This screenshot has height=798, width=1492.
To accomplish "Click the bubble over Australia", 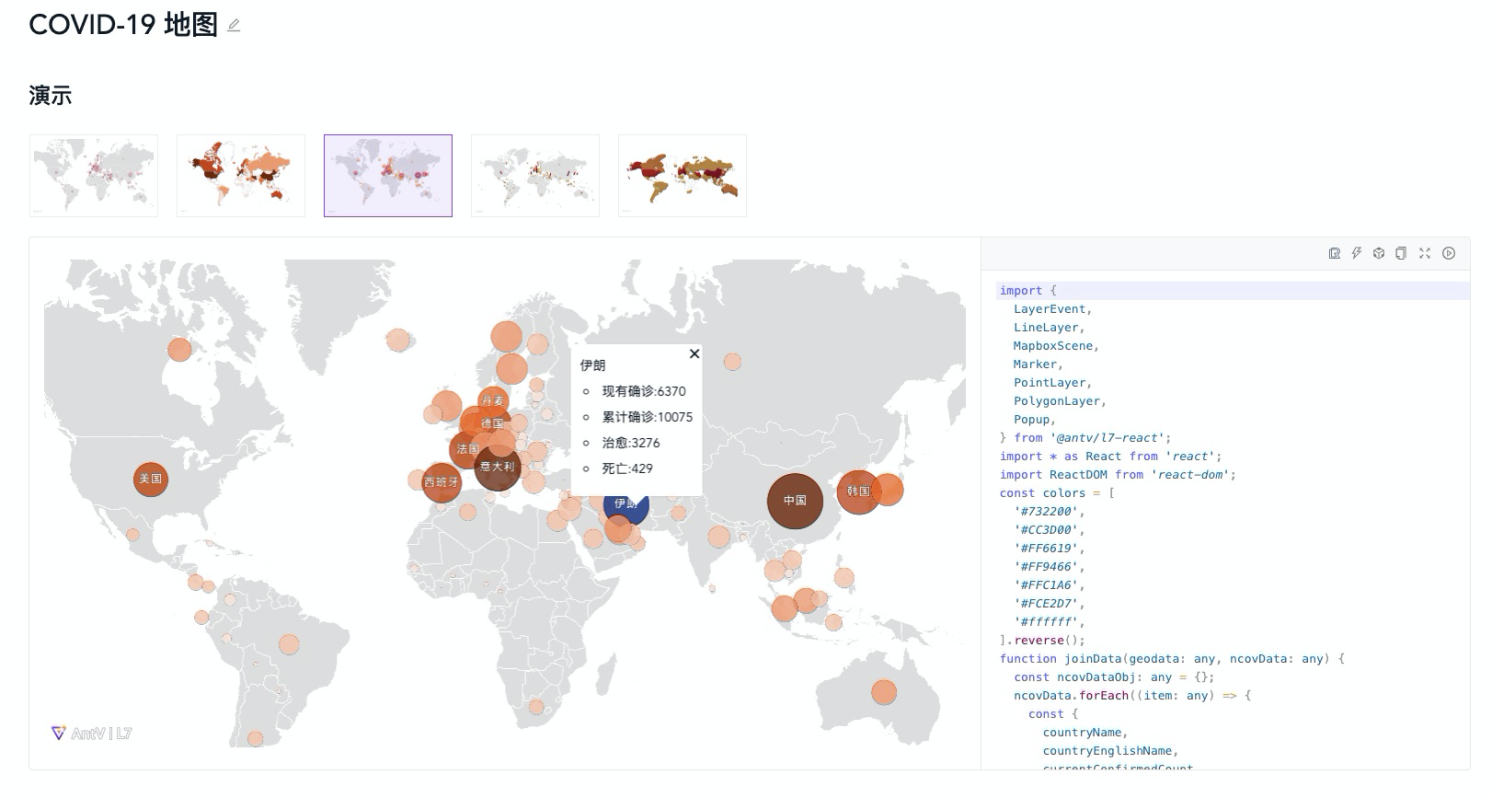I will tap(884, 692).
